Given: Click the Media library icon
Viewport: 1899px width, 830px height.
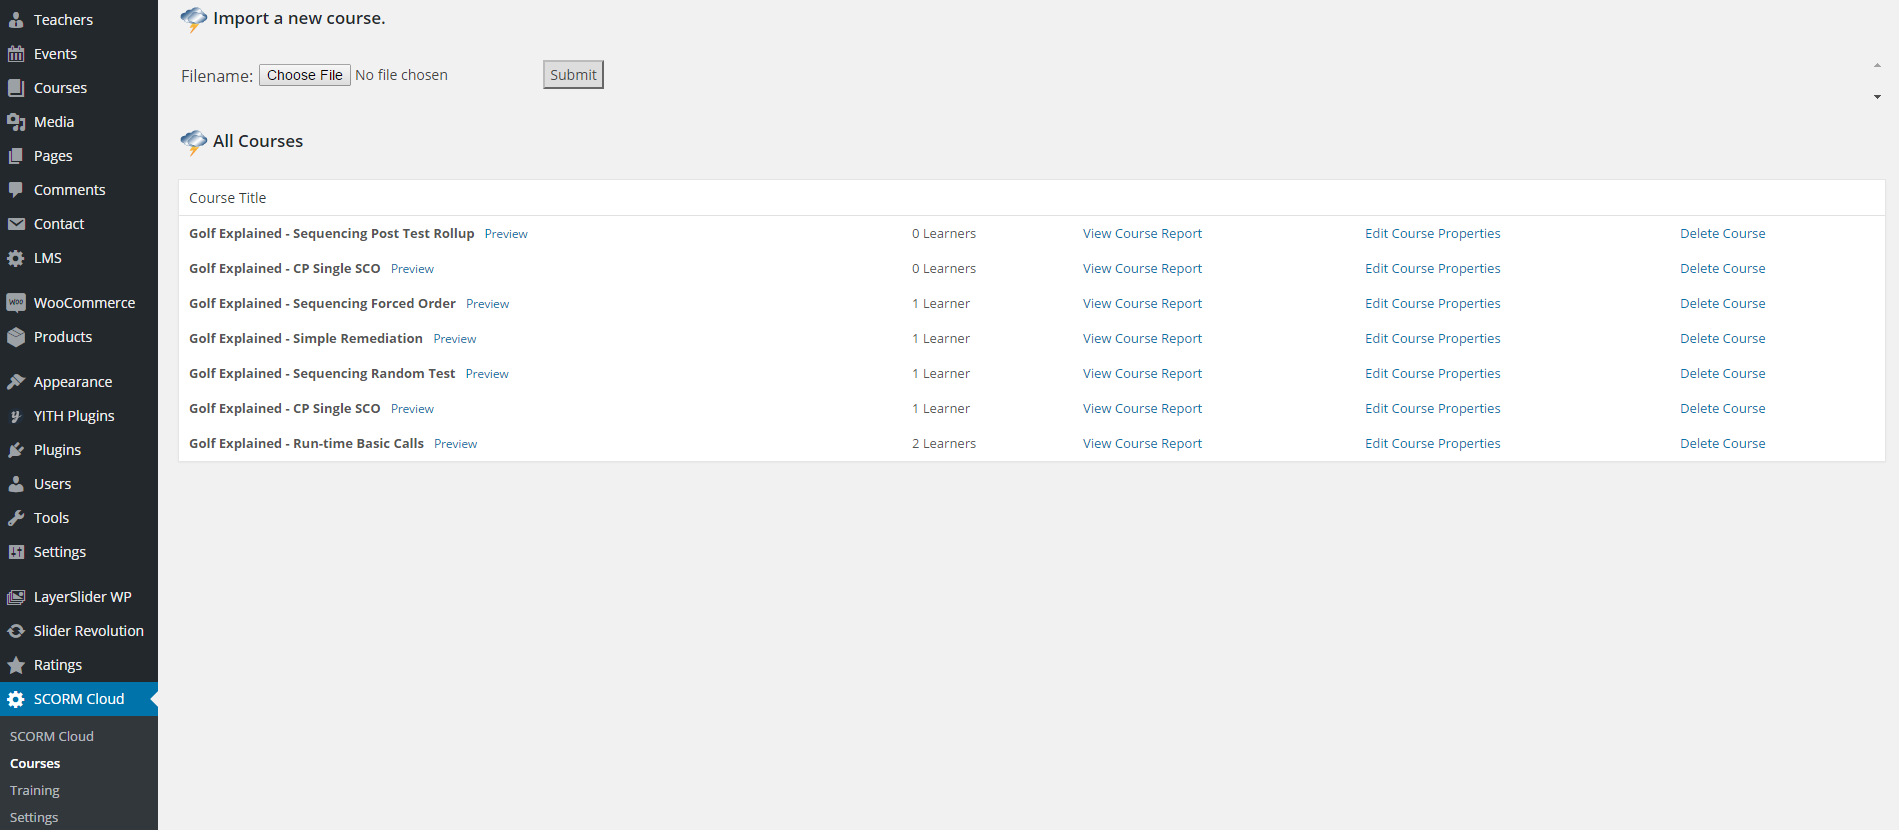Looking at the screenshot, I should [16, 122].
